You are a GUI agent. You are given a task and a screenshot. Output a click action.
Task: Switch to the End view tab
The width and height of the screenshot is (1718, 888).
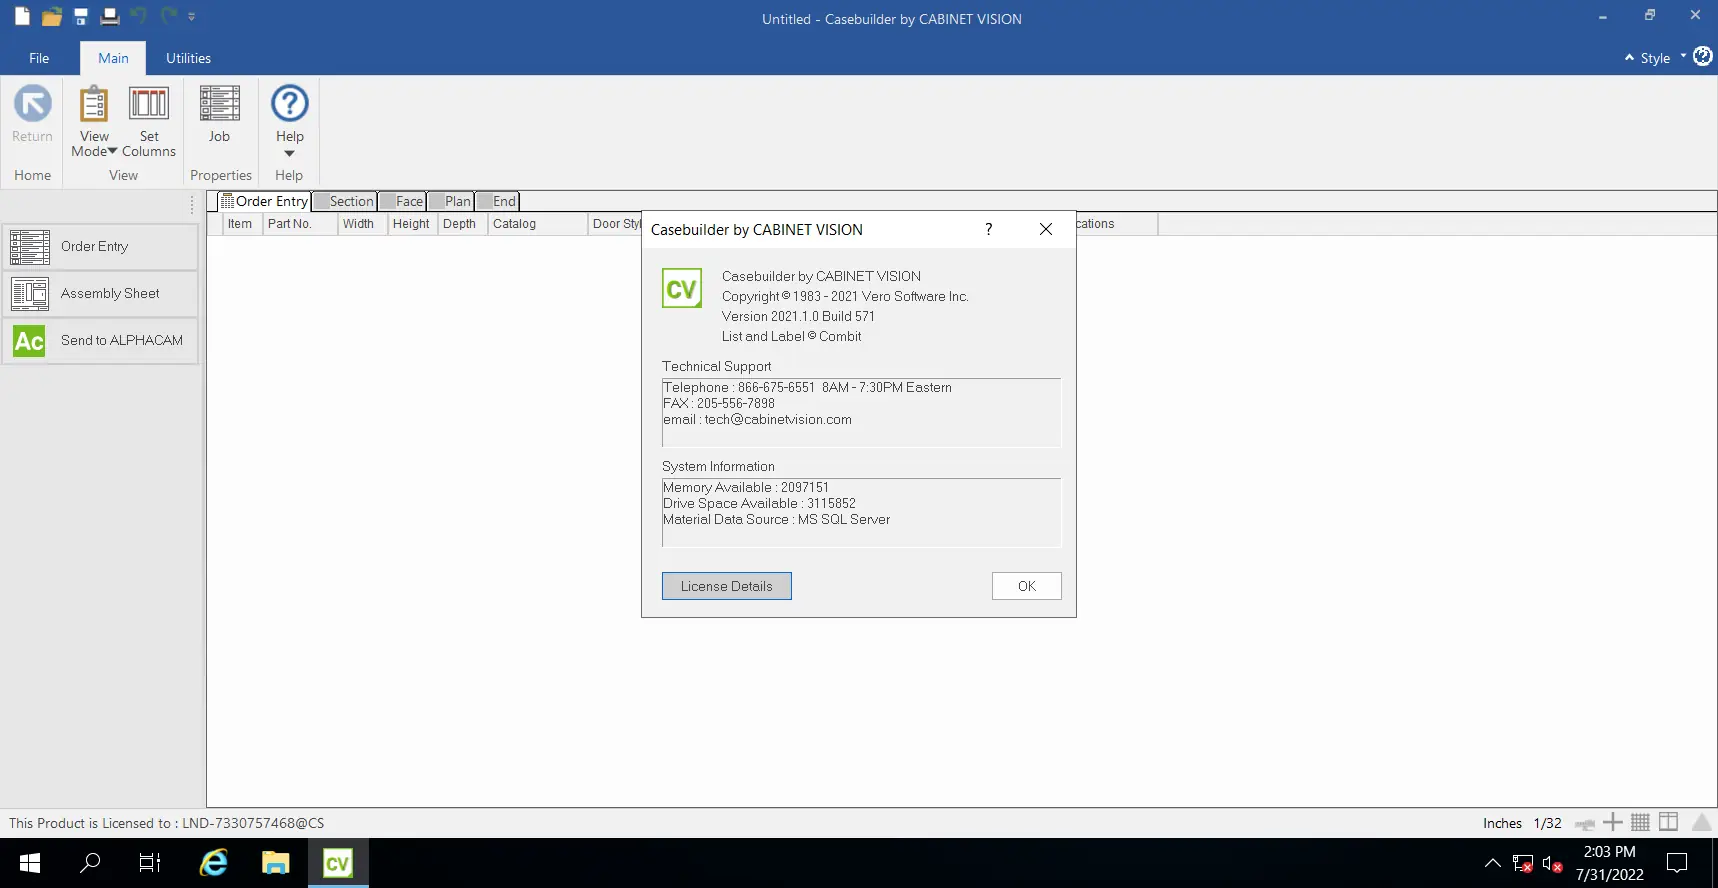[497, 201]
